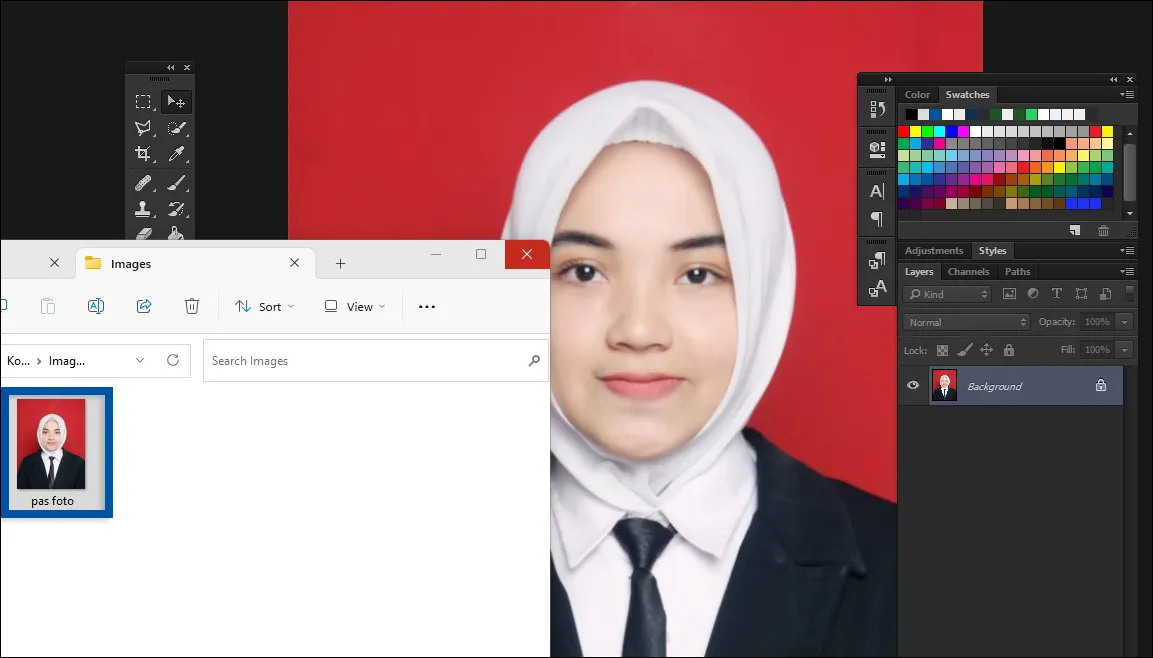This screenshot has height=658, width=1153.
Task: Switch to the Channels tab
Action: click(x=968, y=271)
